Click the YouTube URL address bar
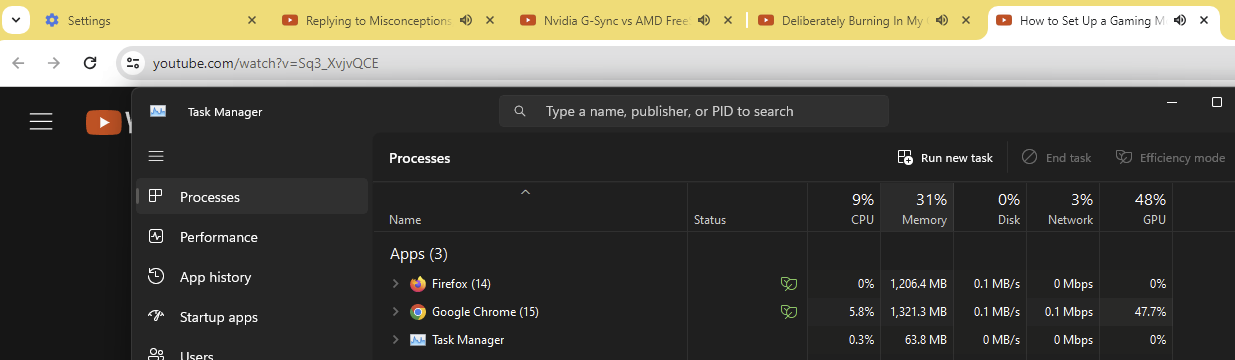Screen dimensions: 1235x360 [265, 63]
